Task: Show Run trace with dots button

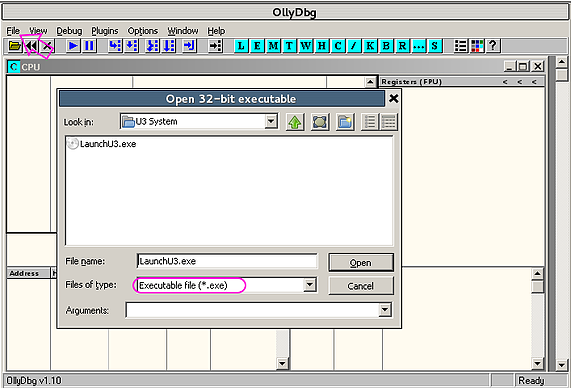Action: [419, 46]
